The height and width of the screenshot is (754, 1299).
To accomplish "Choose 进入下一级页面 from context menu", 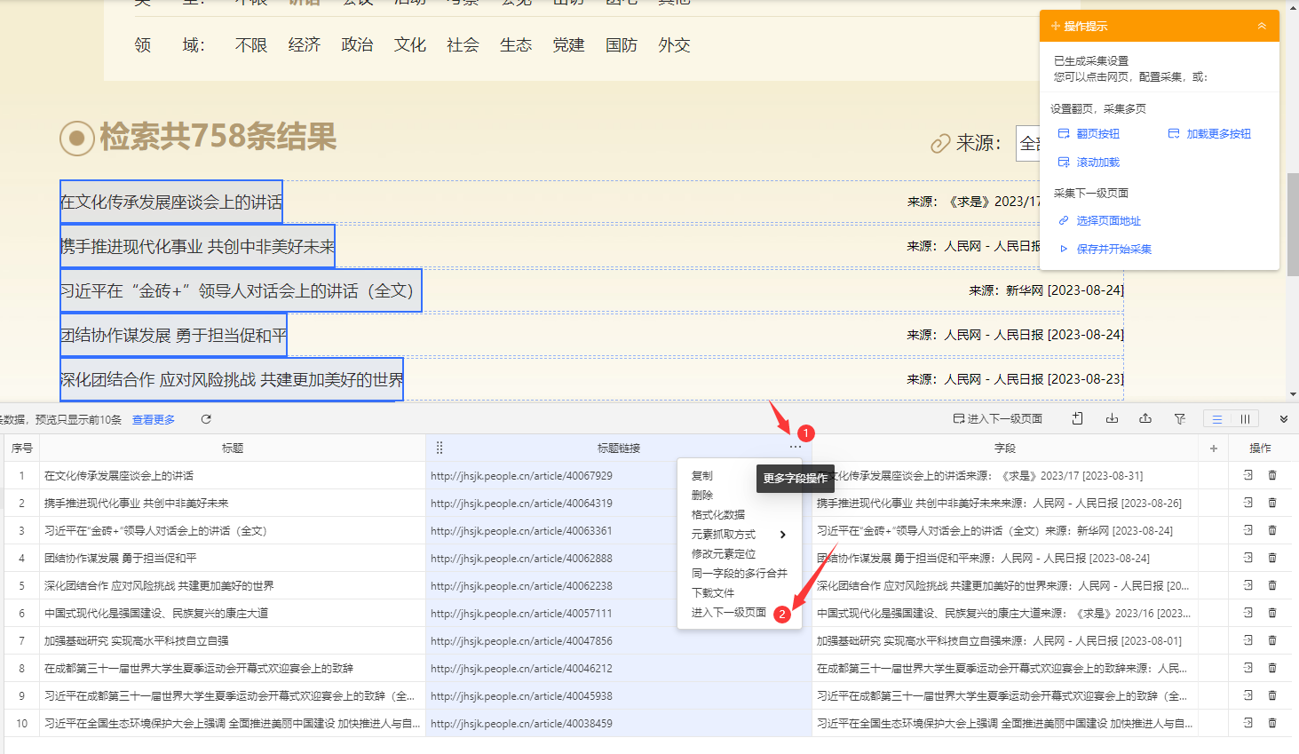I will (x=728, y=612).
